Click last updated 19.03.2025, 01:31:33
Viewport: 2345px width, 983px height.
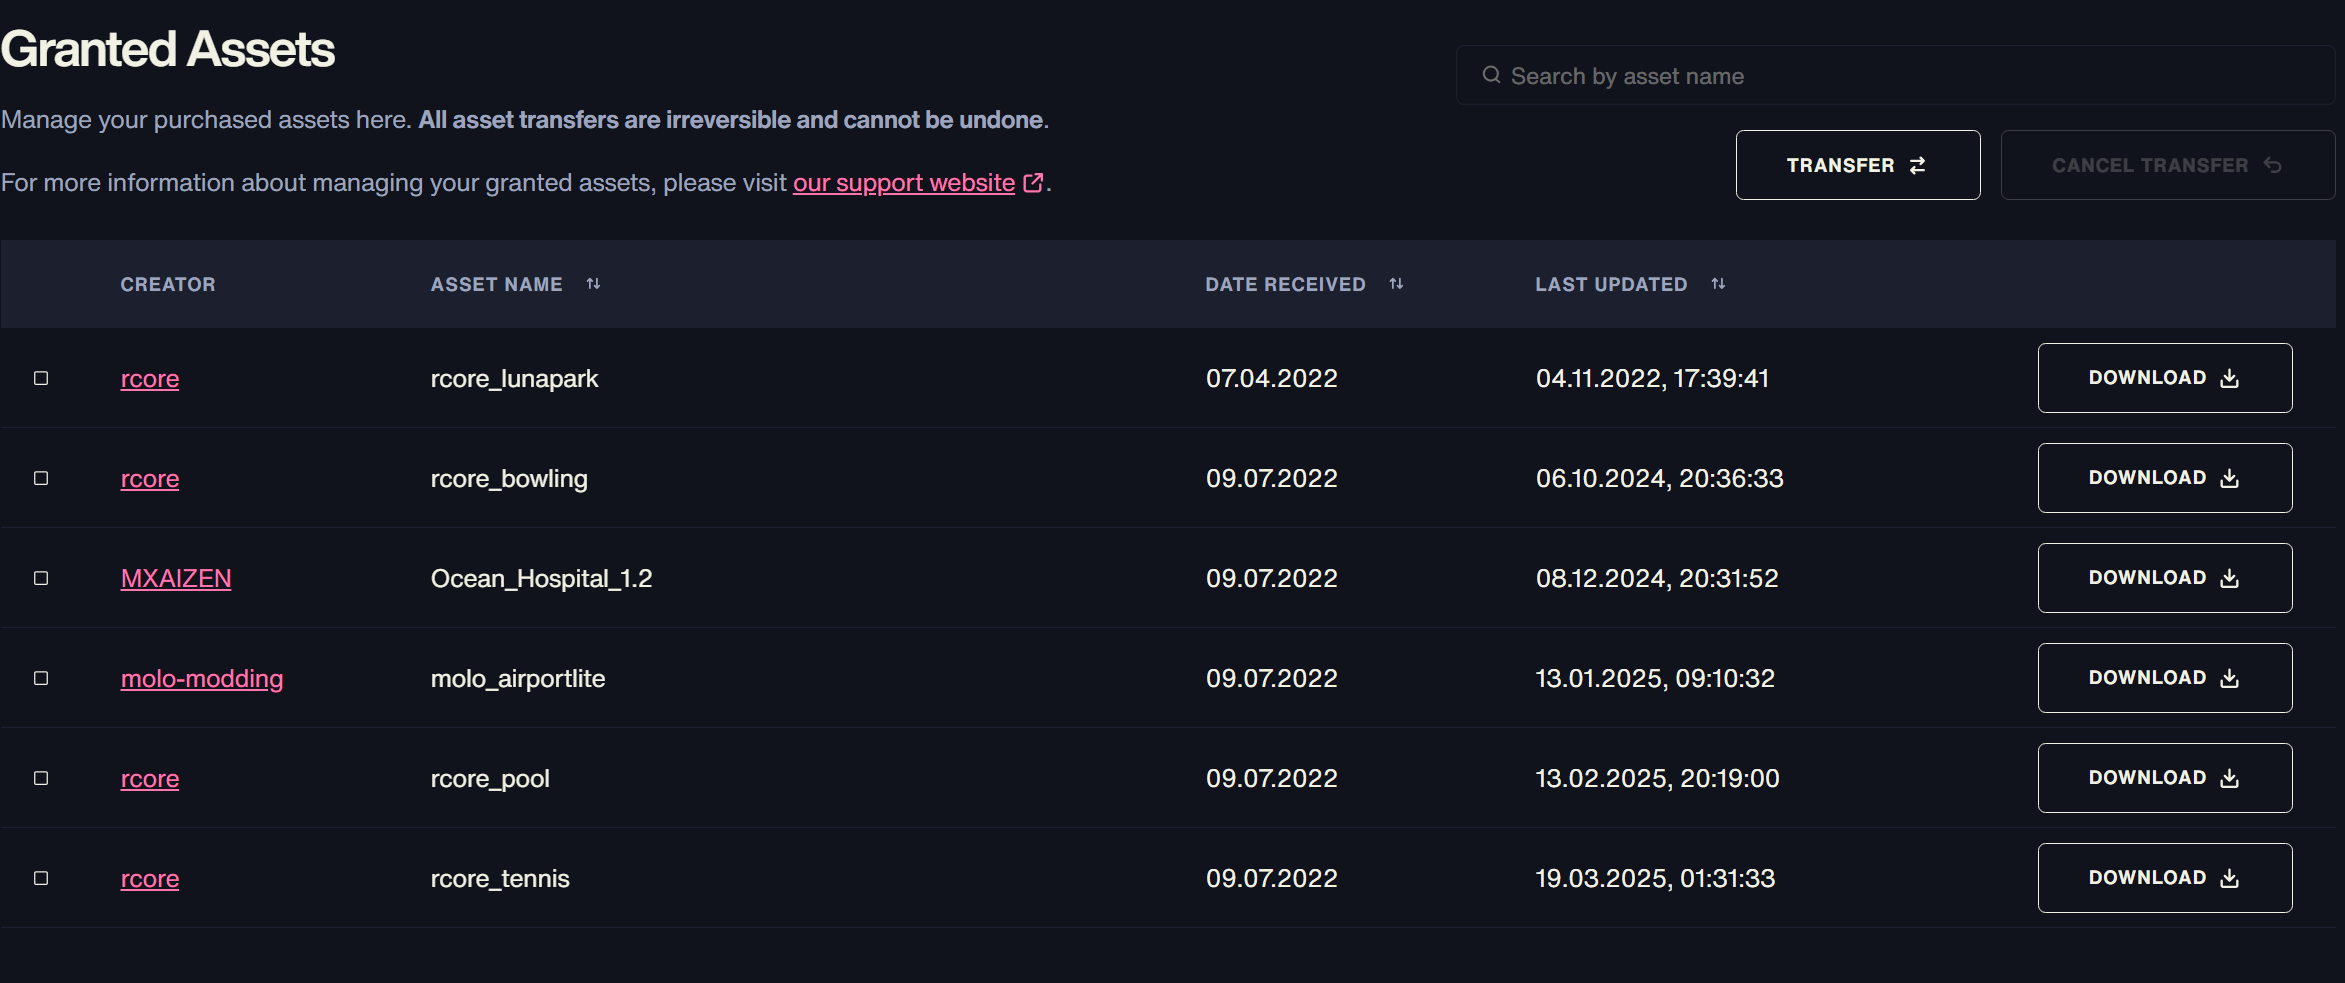(x=1655, y=879)
